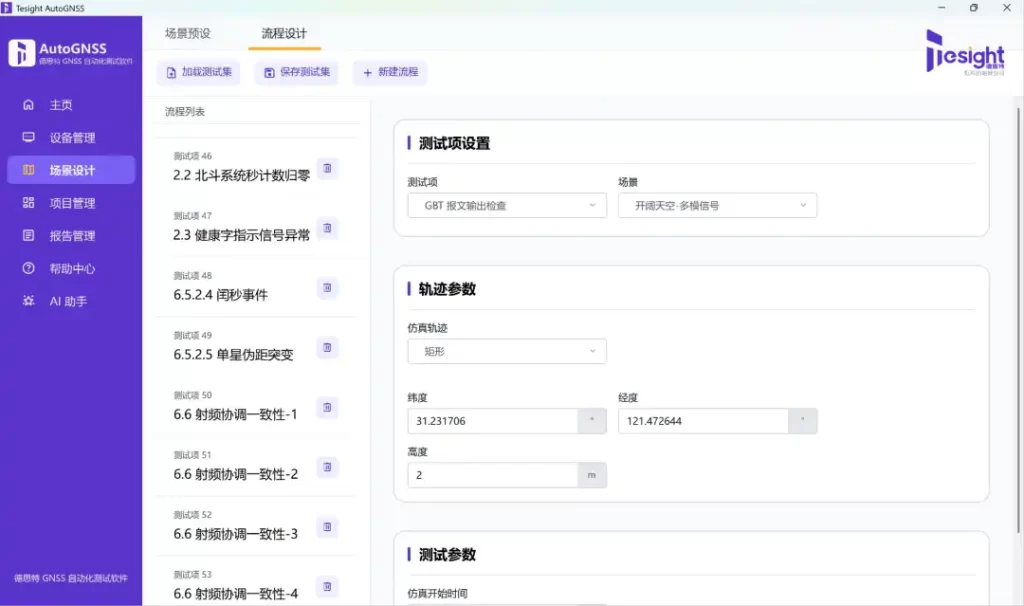
Task: Click the vertical scrollbar of the settings panel
Action: coord(1018,320)
